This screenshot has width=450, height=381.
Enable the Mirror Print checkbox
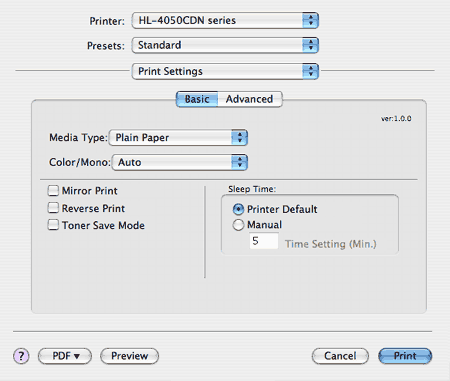click(53, 191)
